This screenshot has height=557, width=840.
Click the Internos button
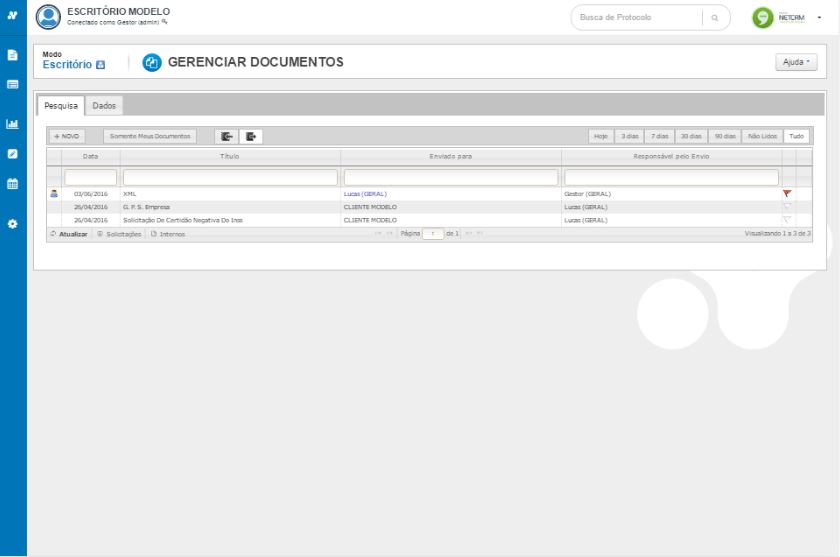(x=168, y=234)
